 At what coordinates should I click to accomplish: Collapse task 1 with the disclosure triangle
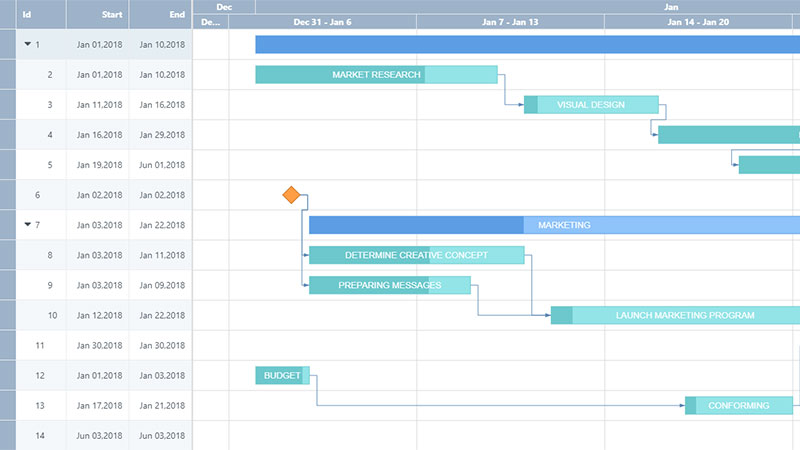(28, 44)
